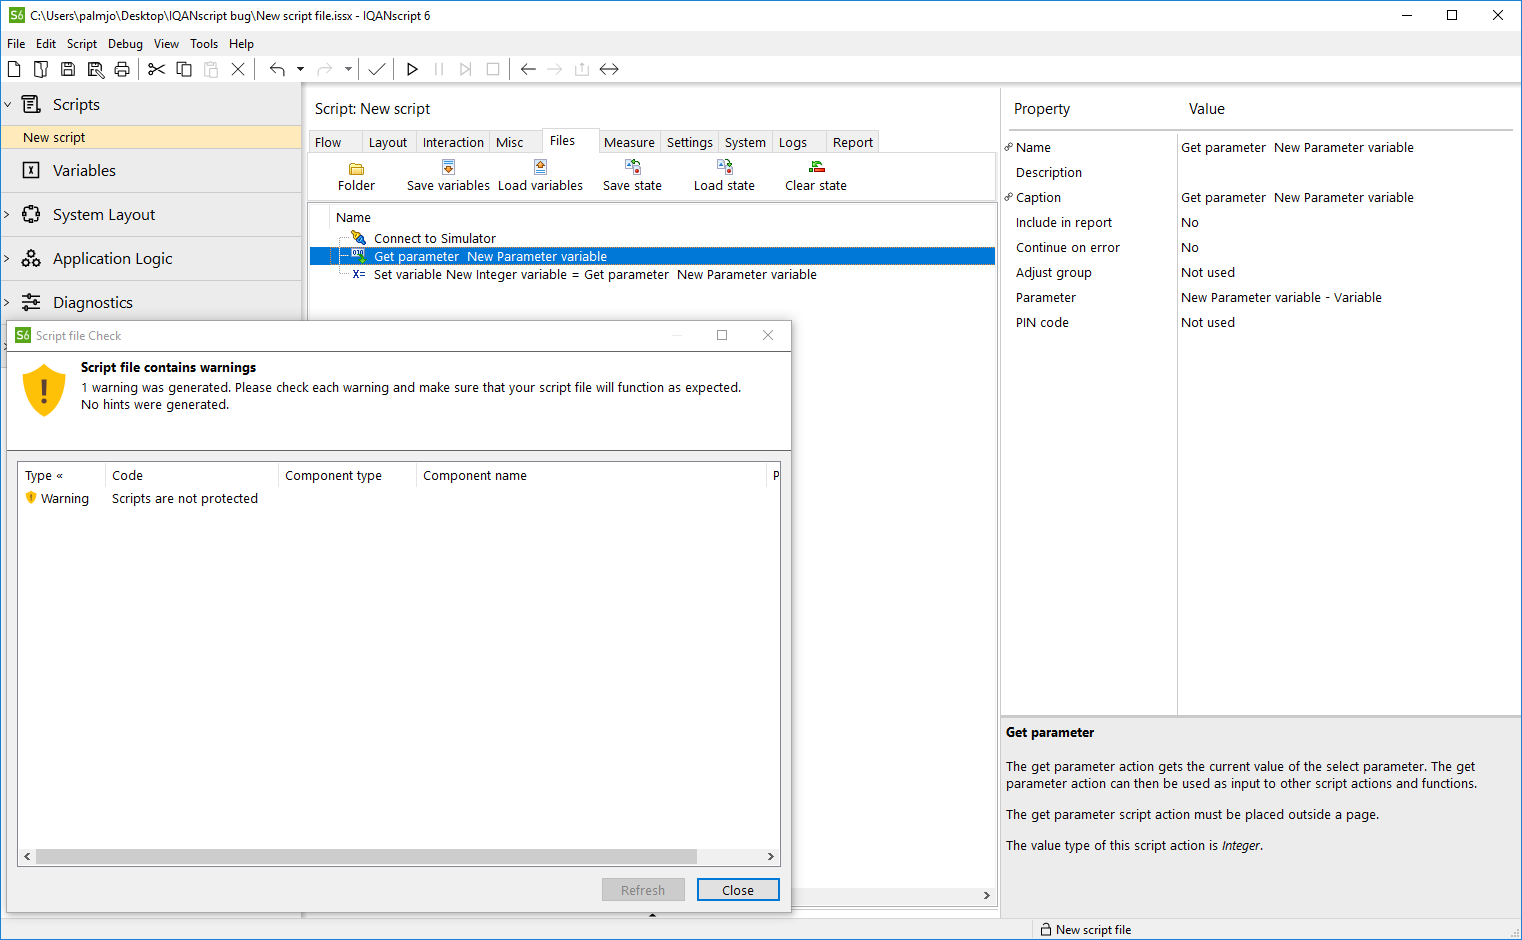Add a Load state action
Screen dimensions: 1522x940
[x=724, y=176]
